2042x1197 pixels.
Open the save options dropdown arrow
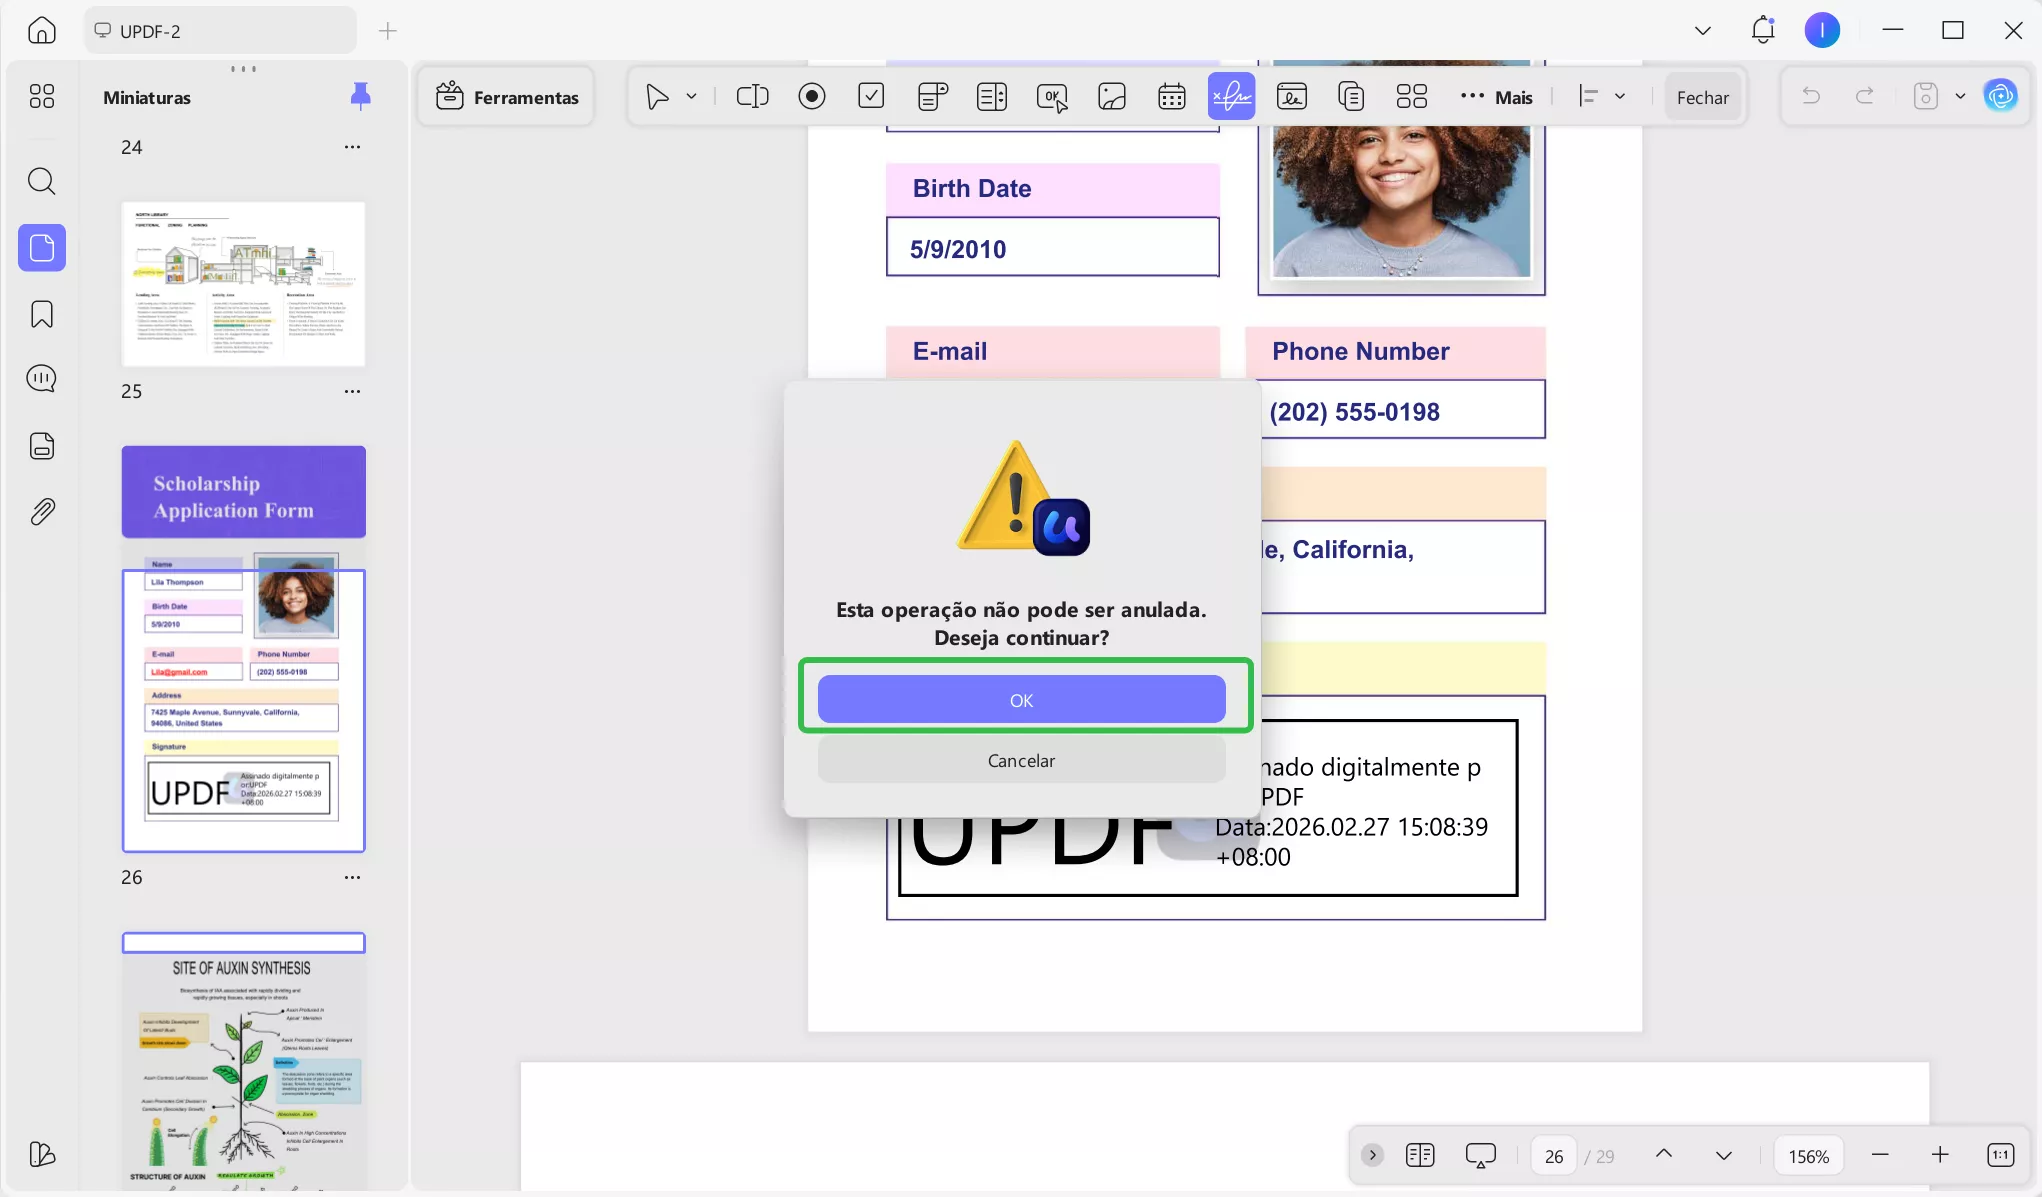point(1959,96)
